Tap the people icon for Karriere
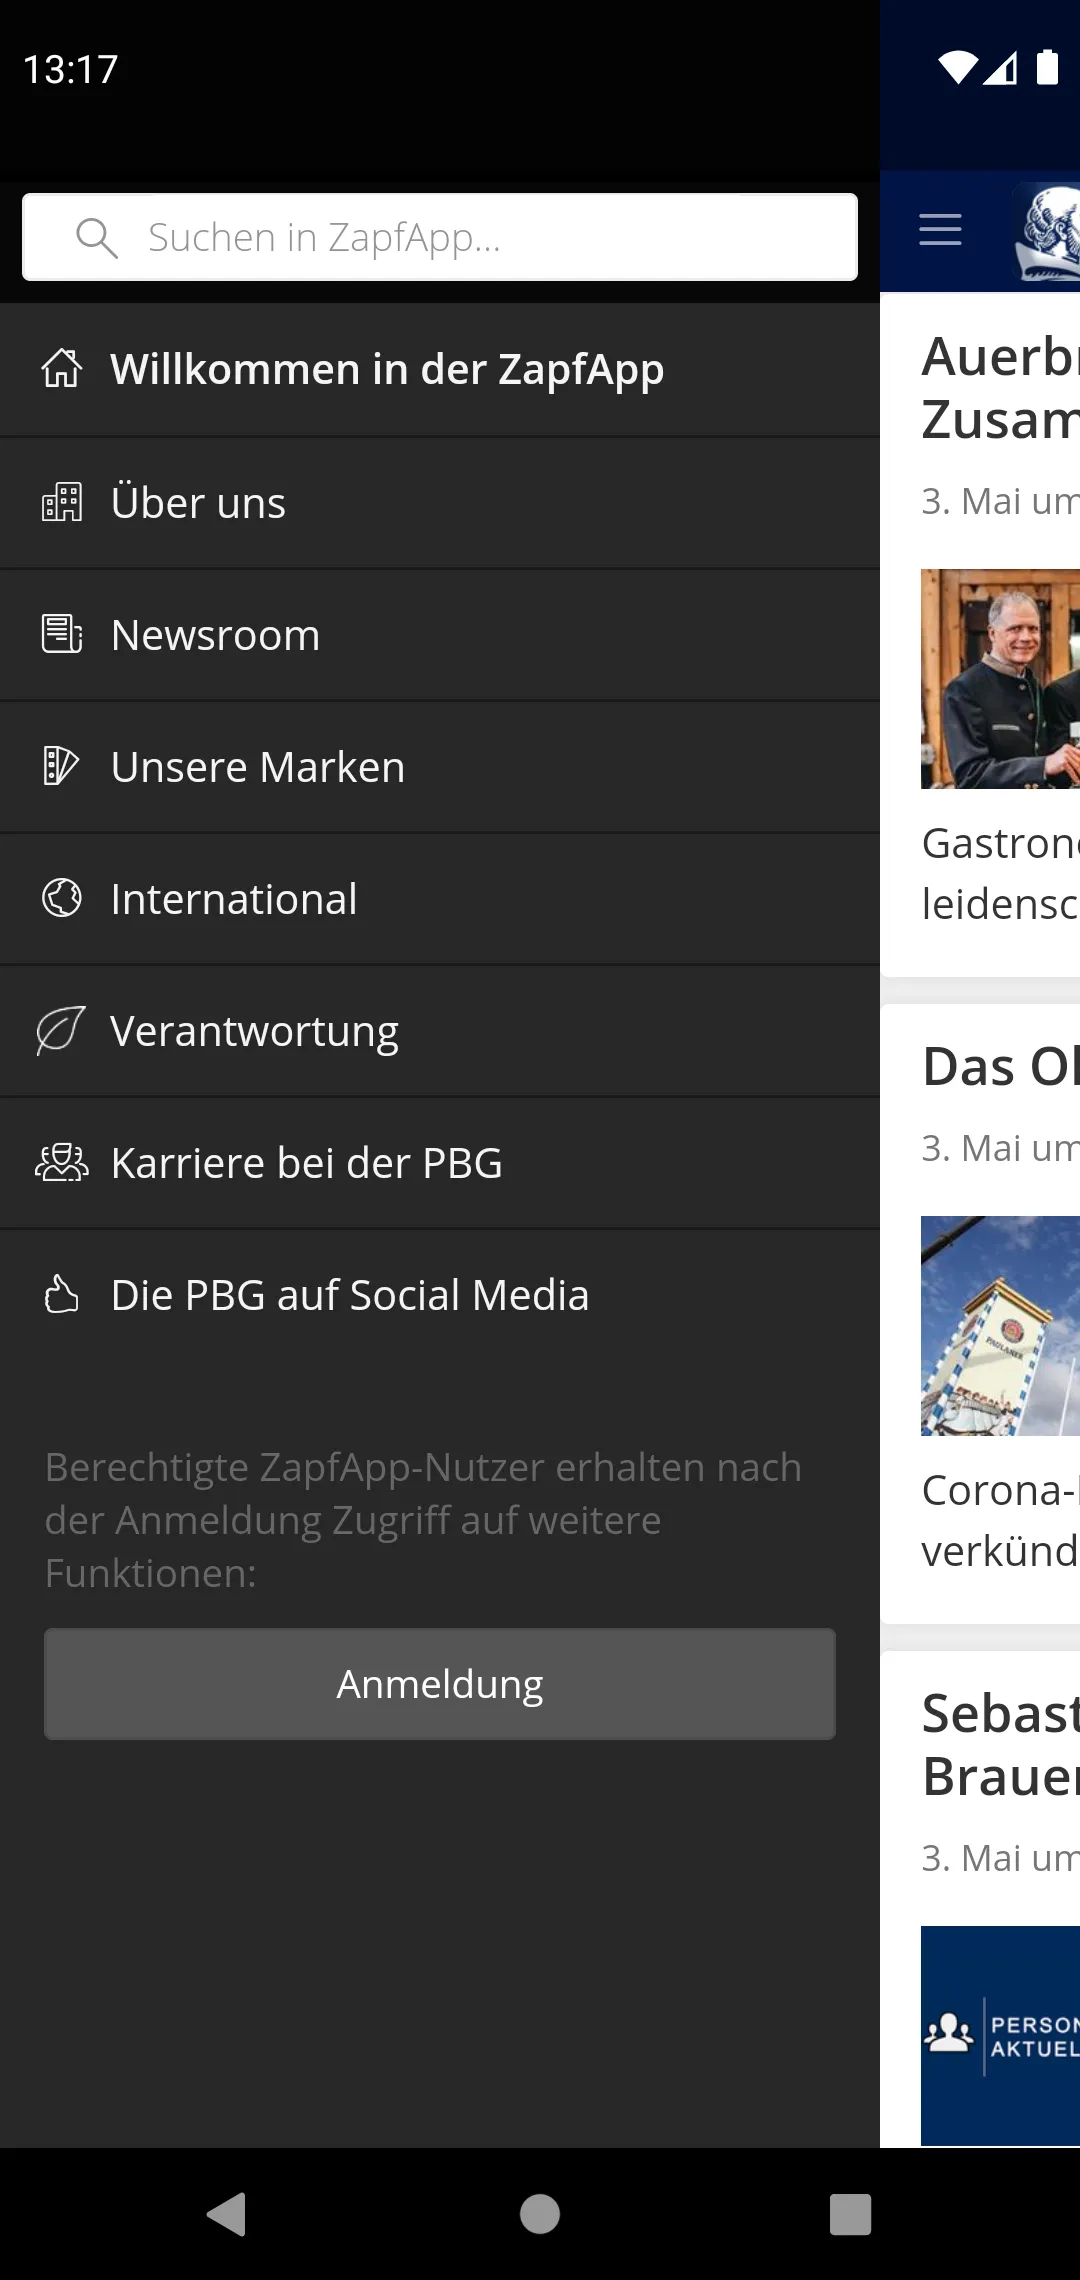This screenshot has width=1080, height=2280. [x=62, y=1162]
